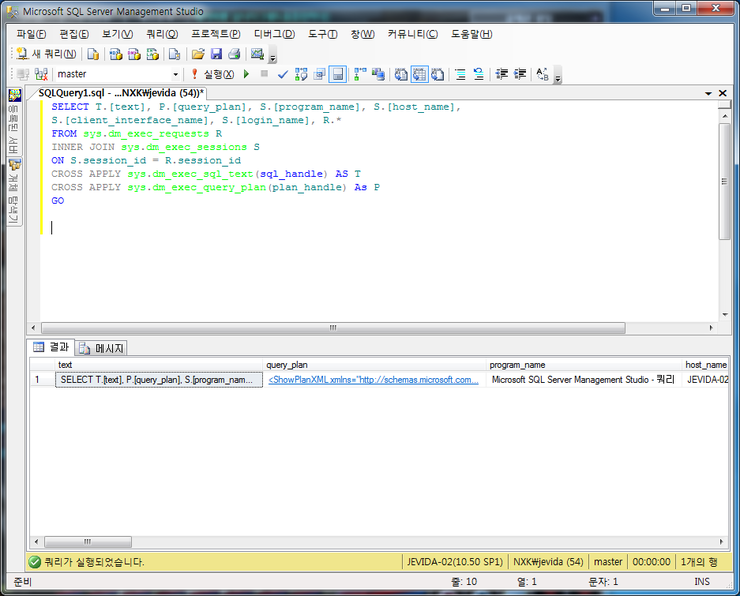Viewport: 740px width, 596px height.
Task: Close the SQLQuery1.sql document with X
Action: tap(723, 93)
